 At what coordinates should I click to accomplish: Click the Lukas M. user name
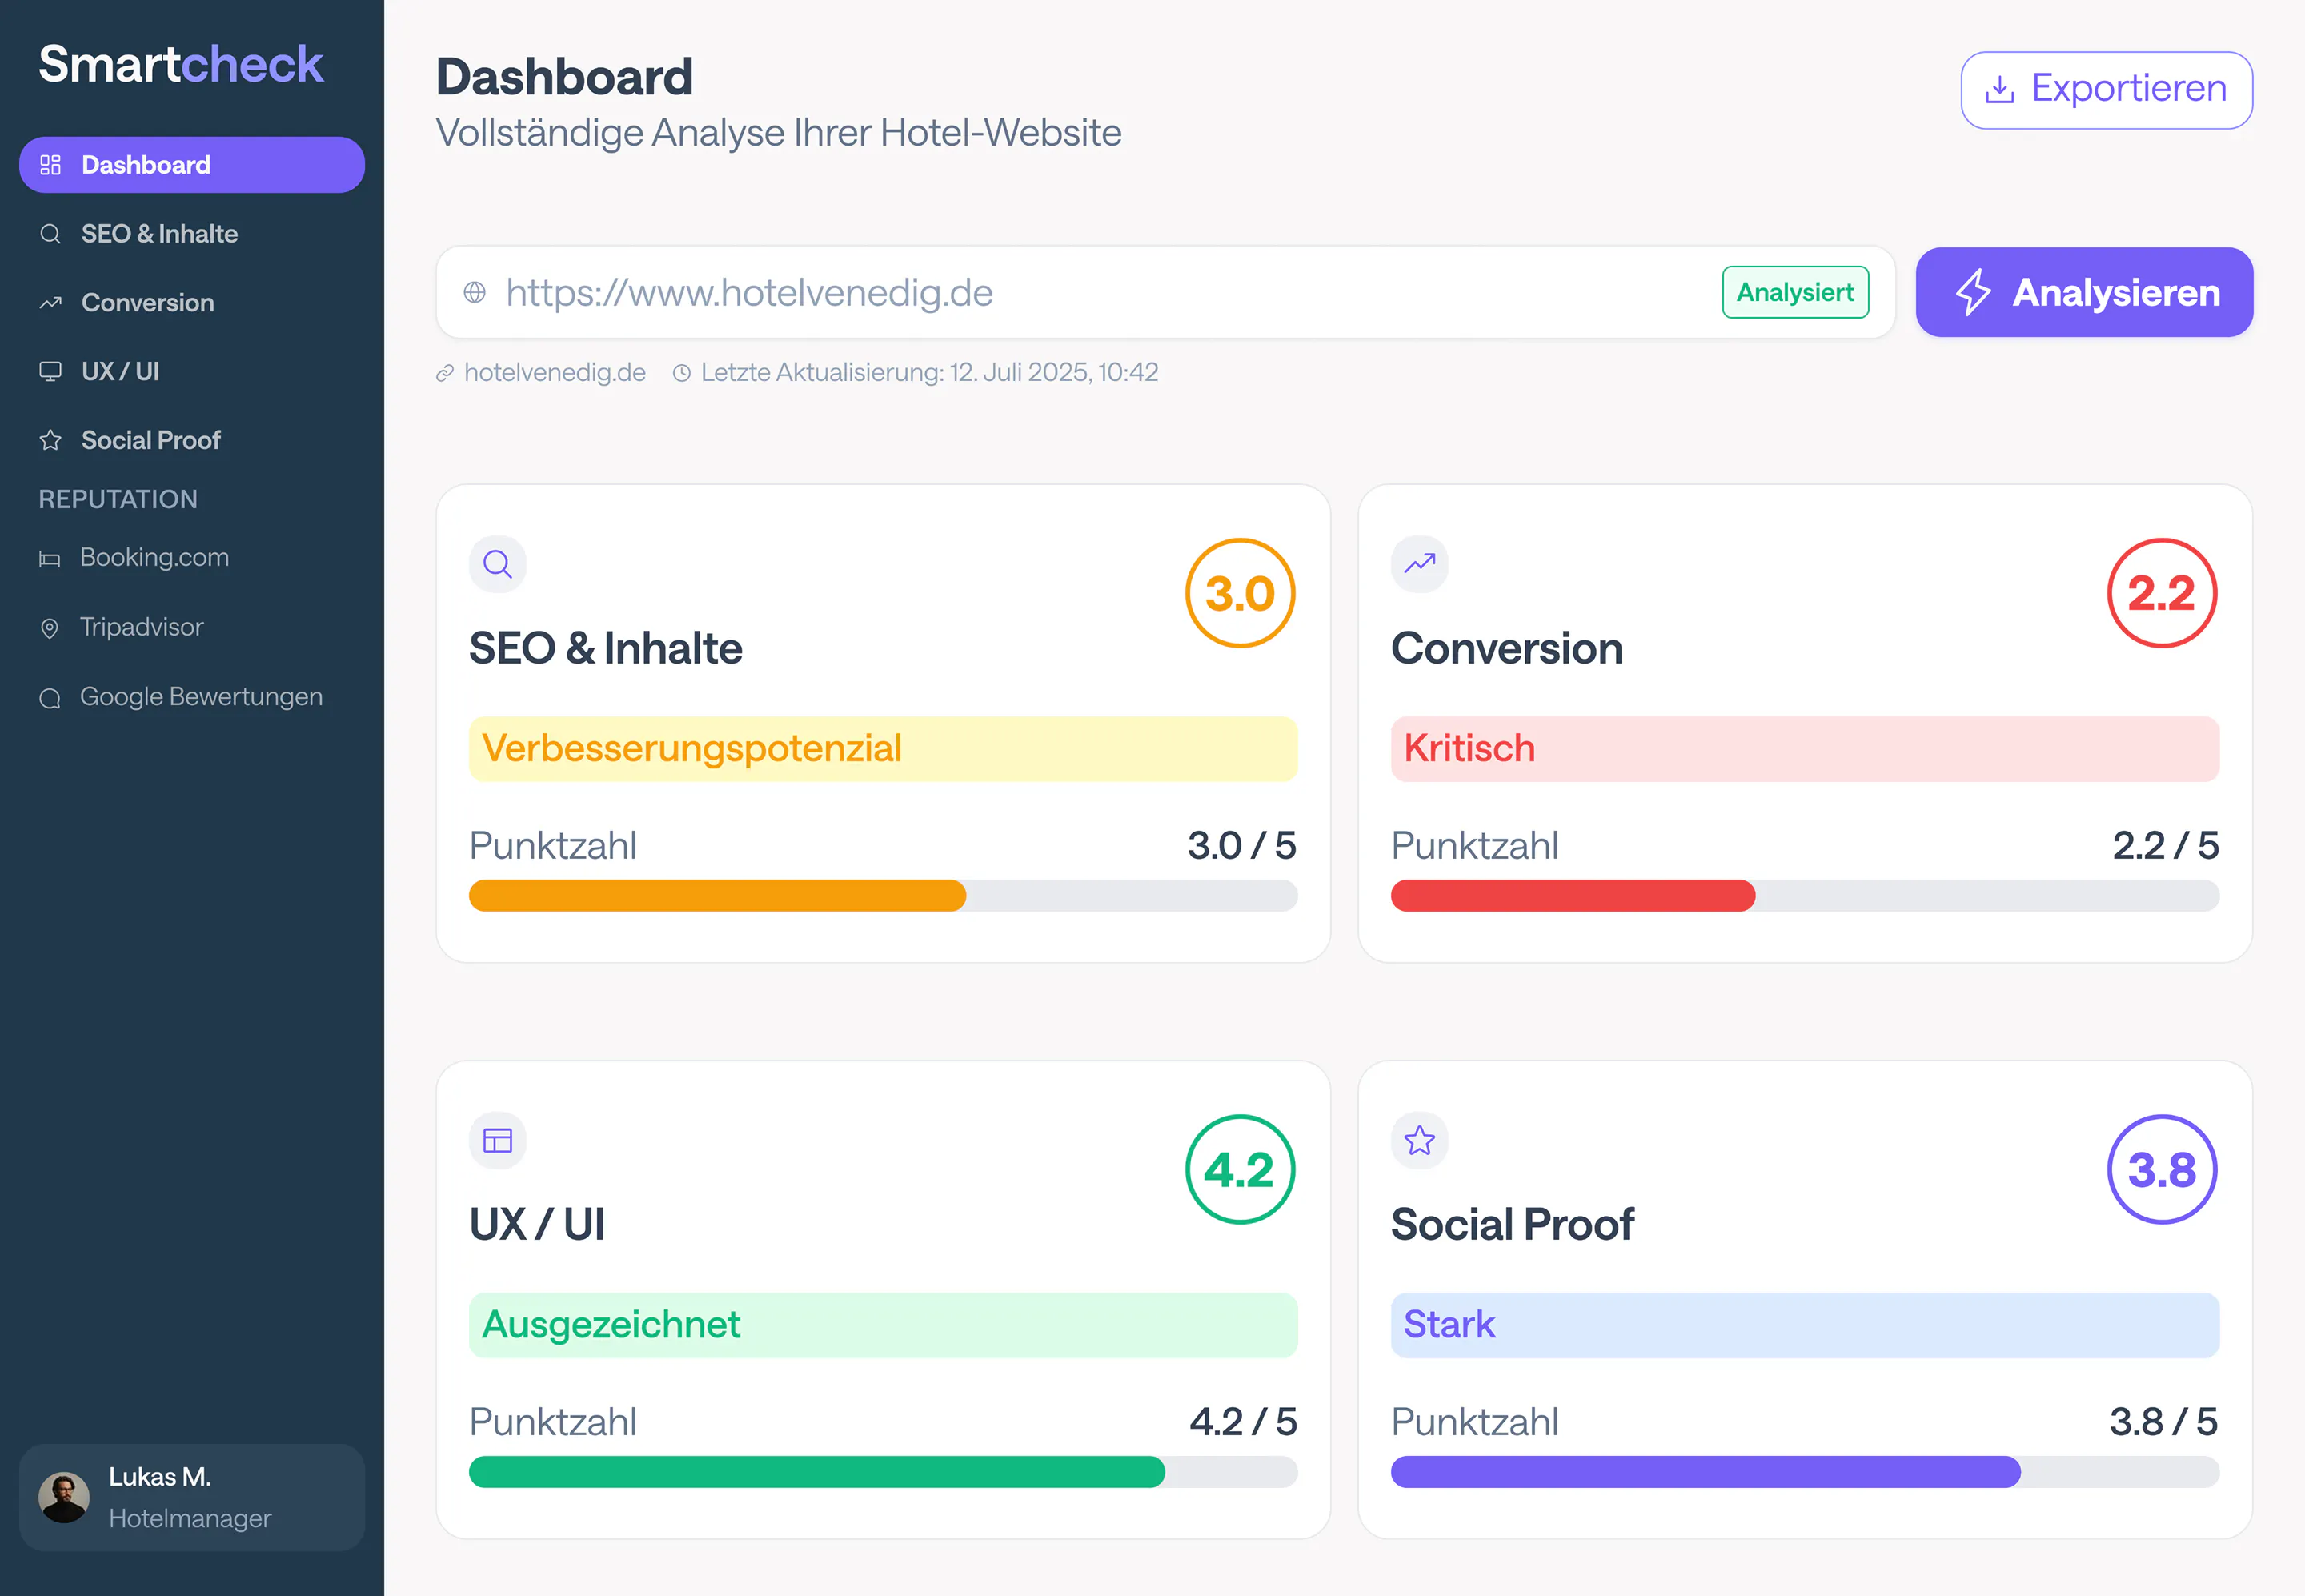[x=160, y=1477]
